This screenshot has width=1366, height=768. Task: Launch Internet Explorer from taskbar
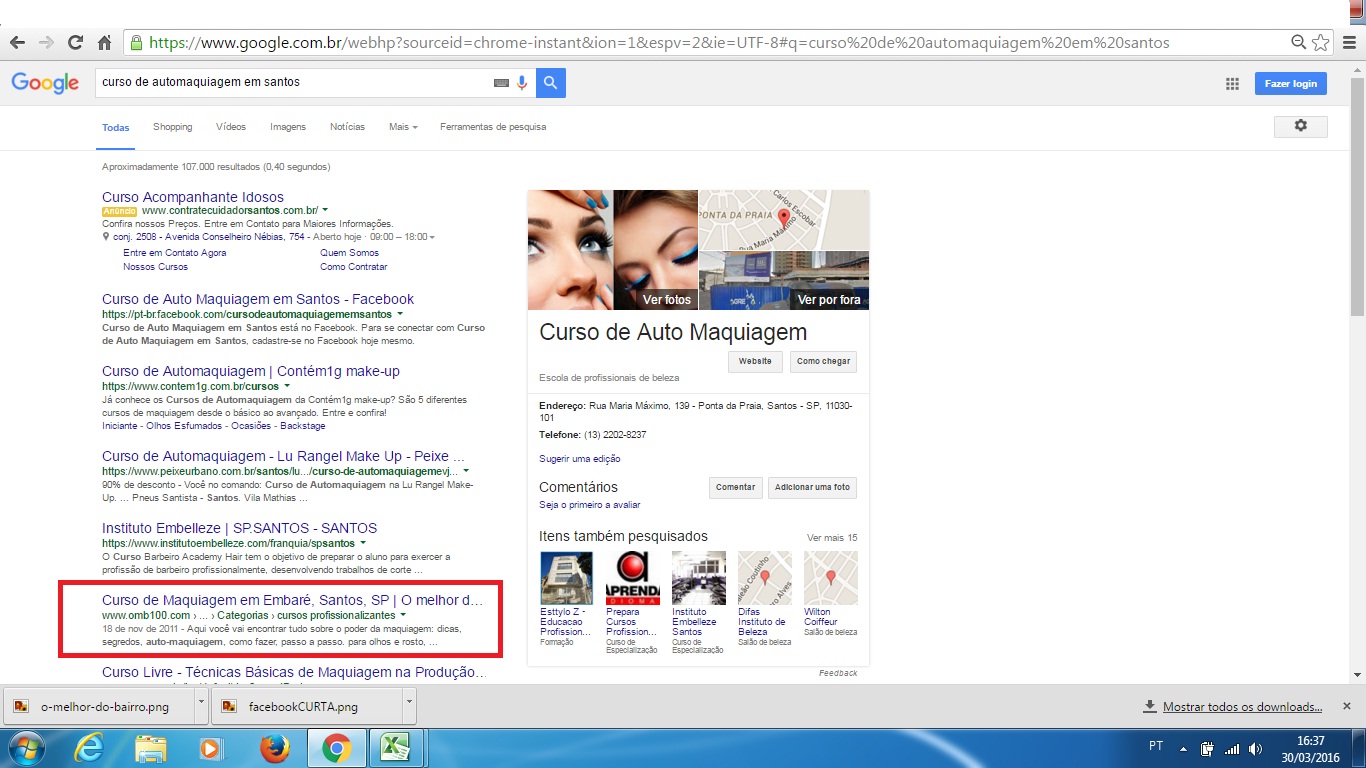coord(90,748)
